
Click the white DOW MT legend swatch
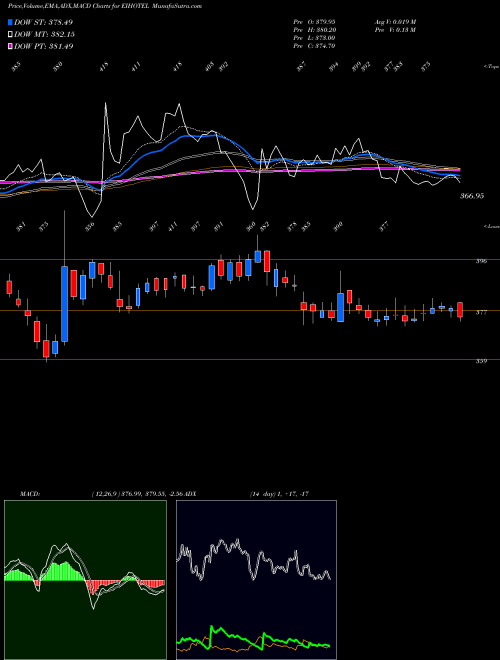tap(11, 34)
